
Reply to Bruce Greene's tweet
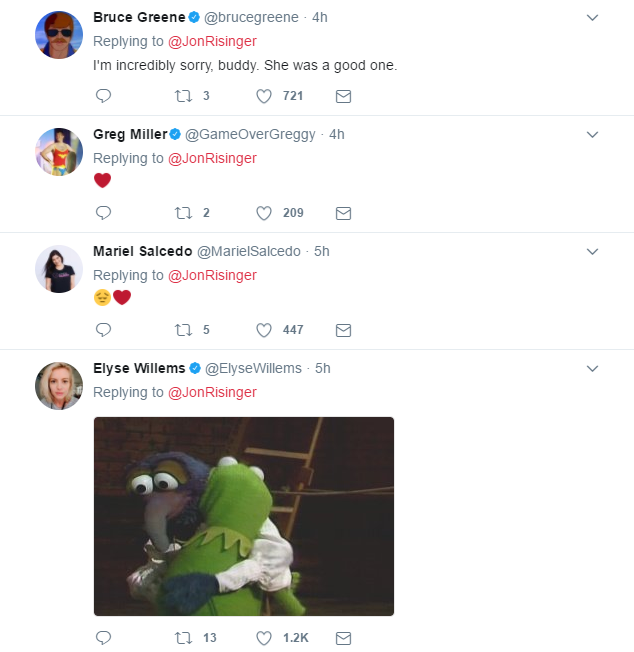[102, 96]
